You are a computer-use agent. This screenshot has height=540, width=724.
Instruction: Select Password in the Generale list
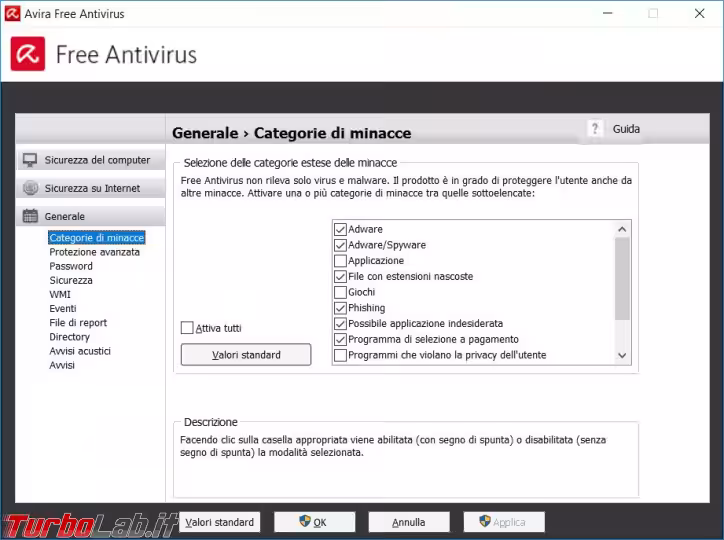click(x=71, y=266)
